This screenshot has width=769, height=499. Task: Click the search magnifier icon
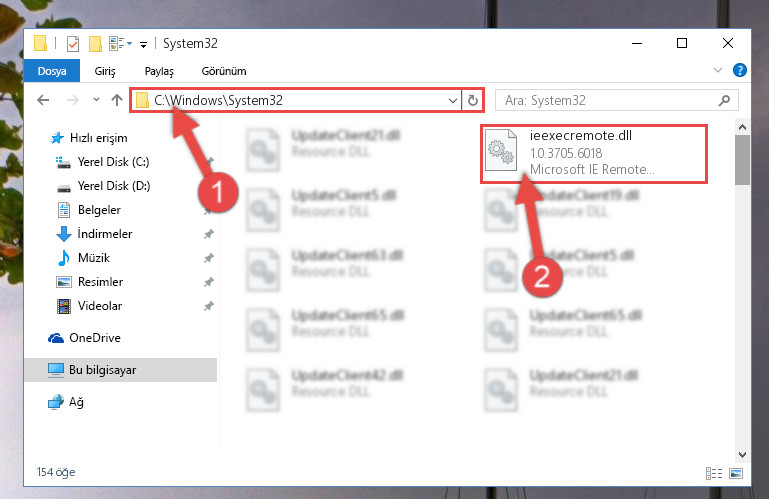724,101
